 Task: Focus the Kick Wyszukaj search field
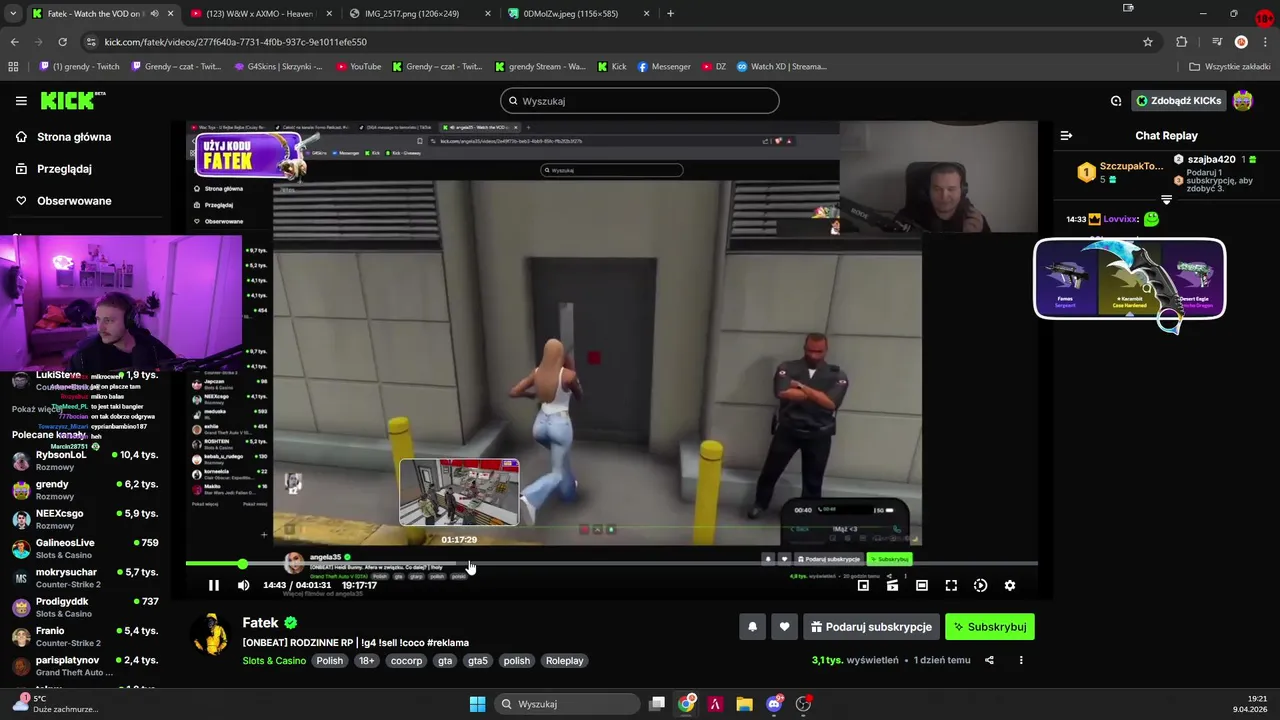pyautogui.click(x=640, y=101)
